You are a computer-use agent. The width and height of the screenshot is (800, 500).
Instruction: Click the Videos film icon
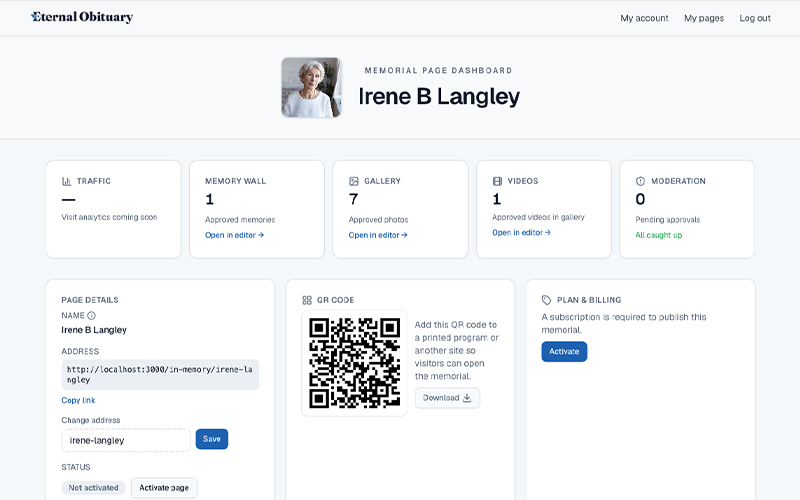point(497,181)
